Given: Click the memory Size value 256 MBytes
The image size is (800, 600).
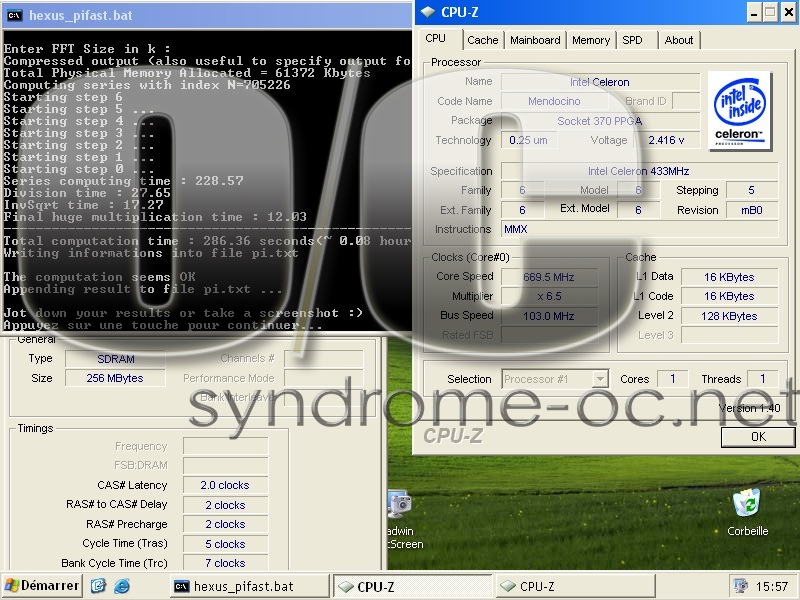Looking at the screenshot, I should pyautogui.click(x=115, y=378).
